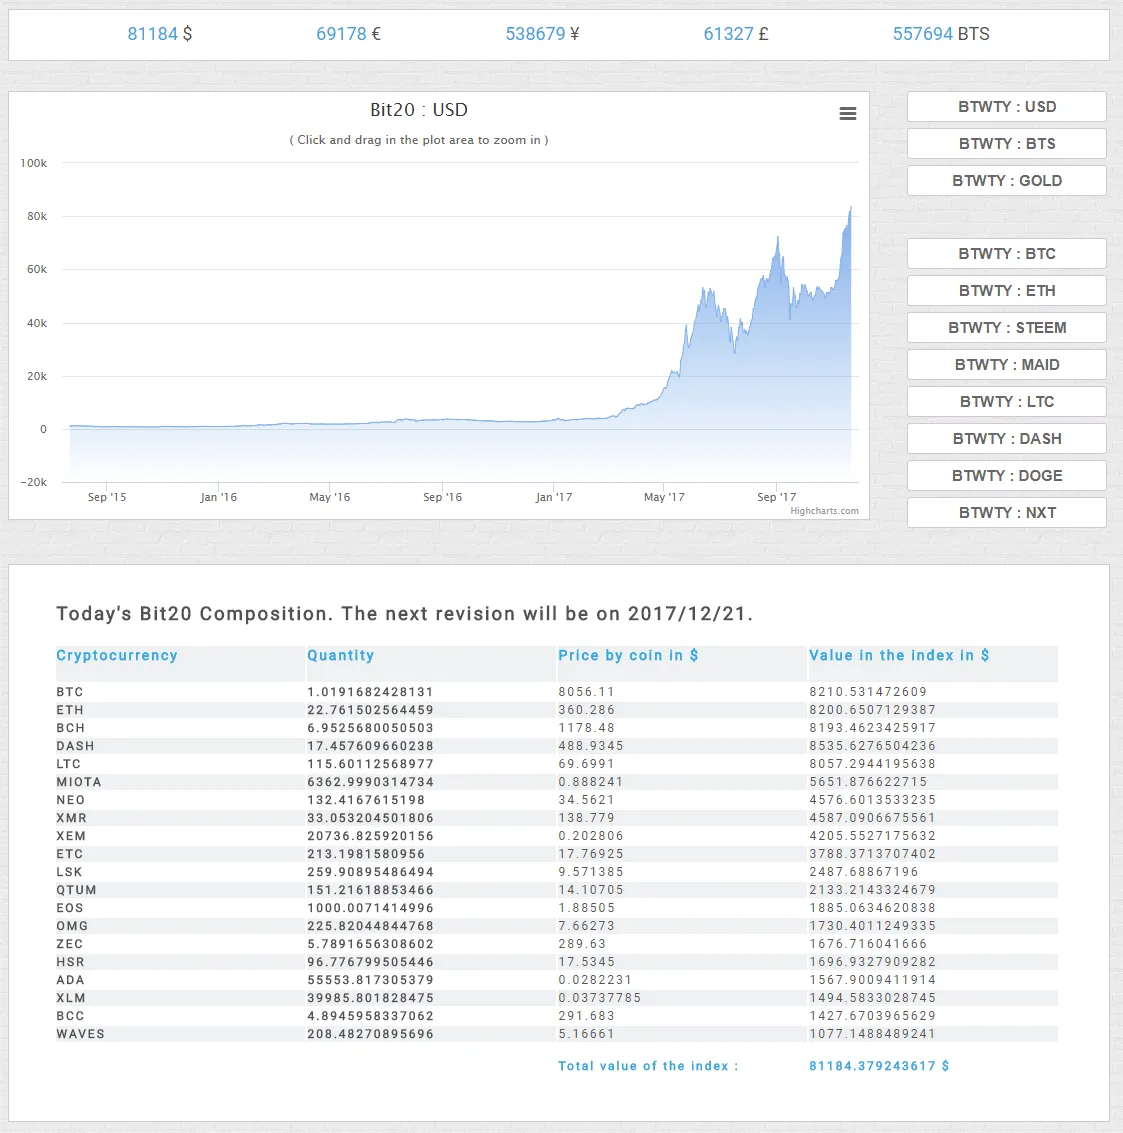Click the Sep '17 x-axis label
This screenshot has height=1133, width=1123.
(776, 497)
